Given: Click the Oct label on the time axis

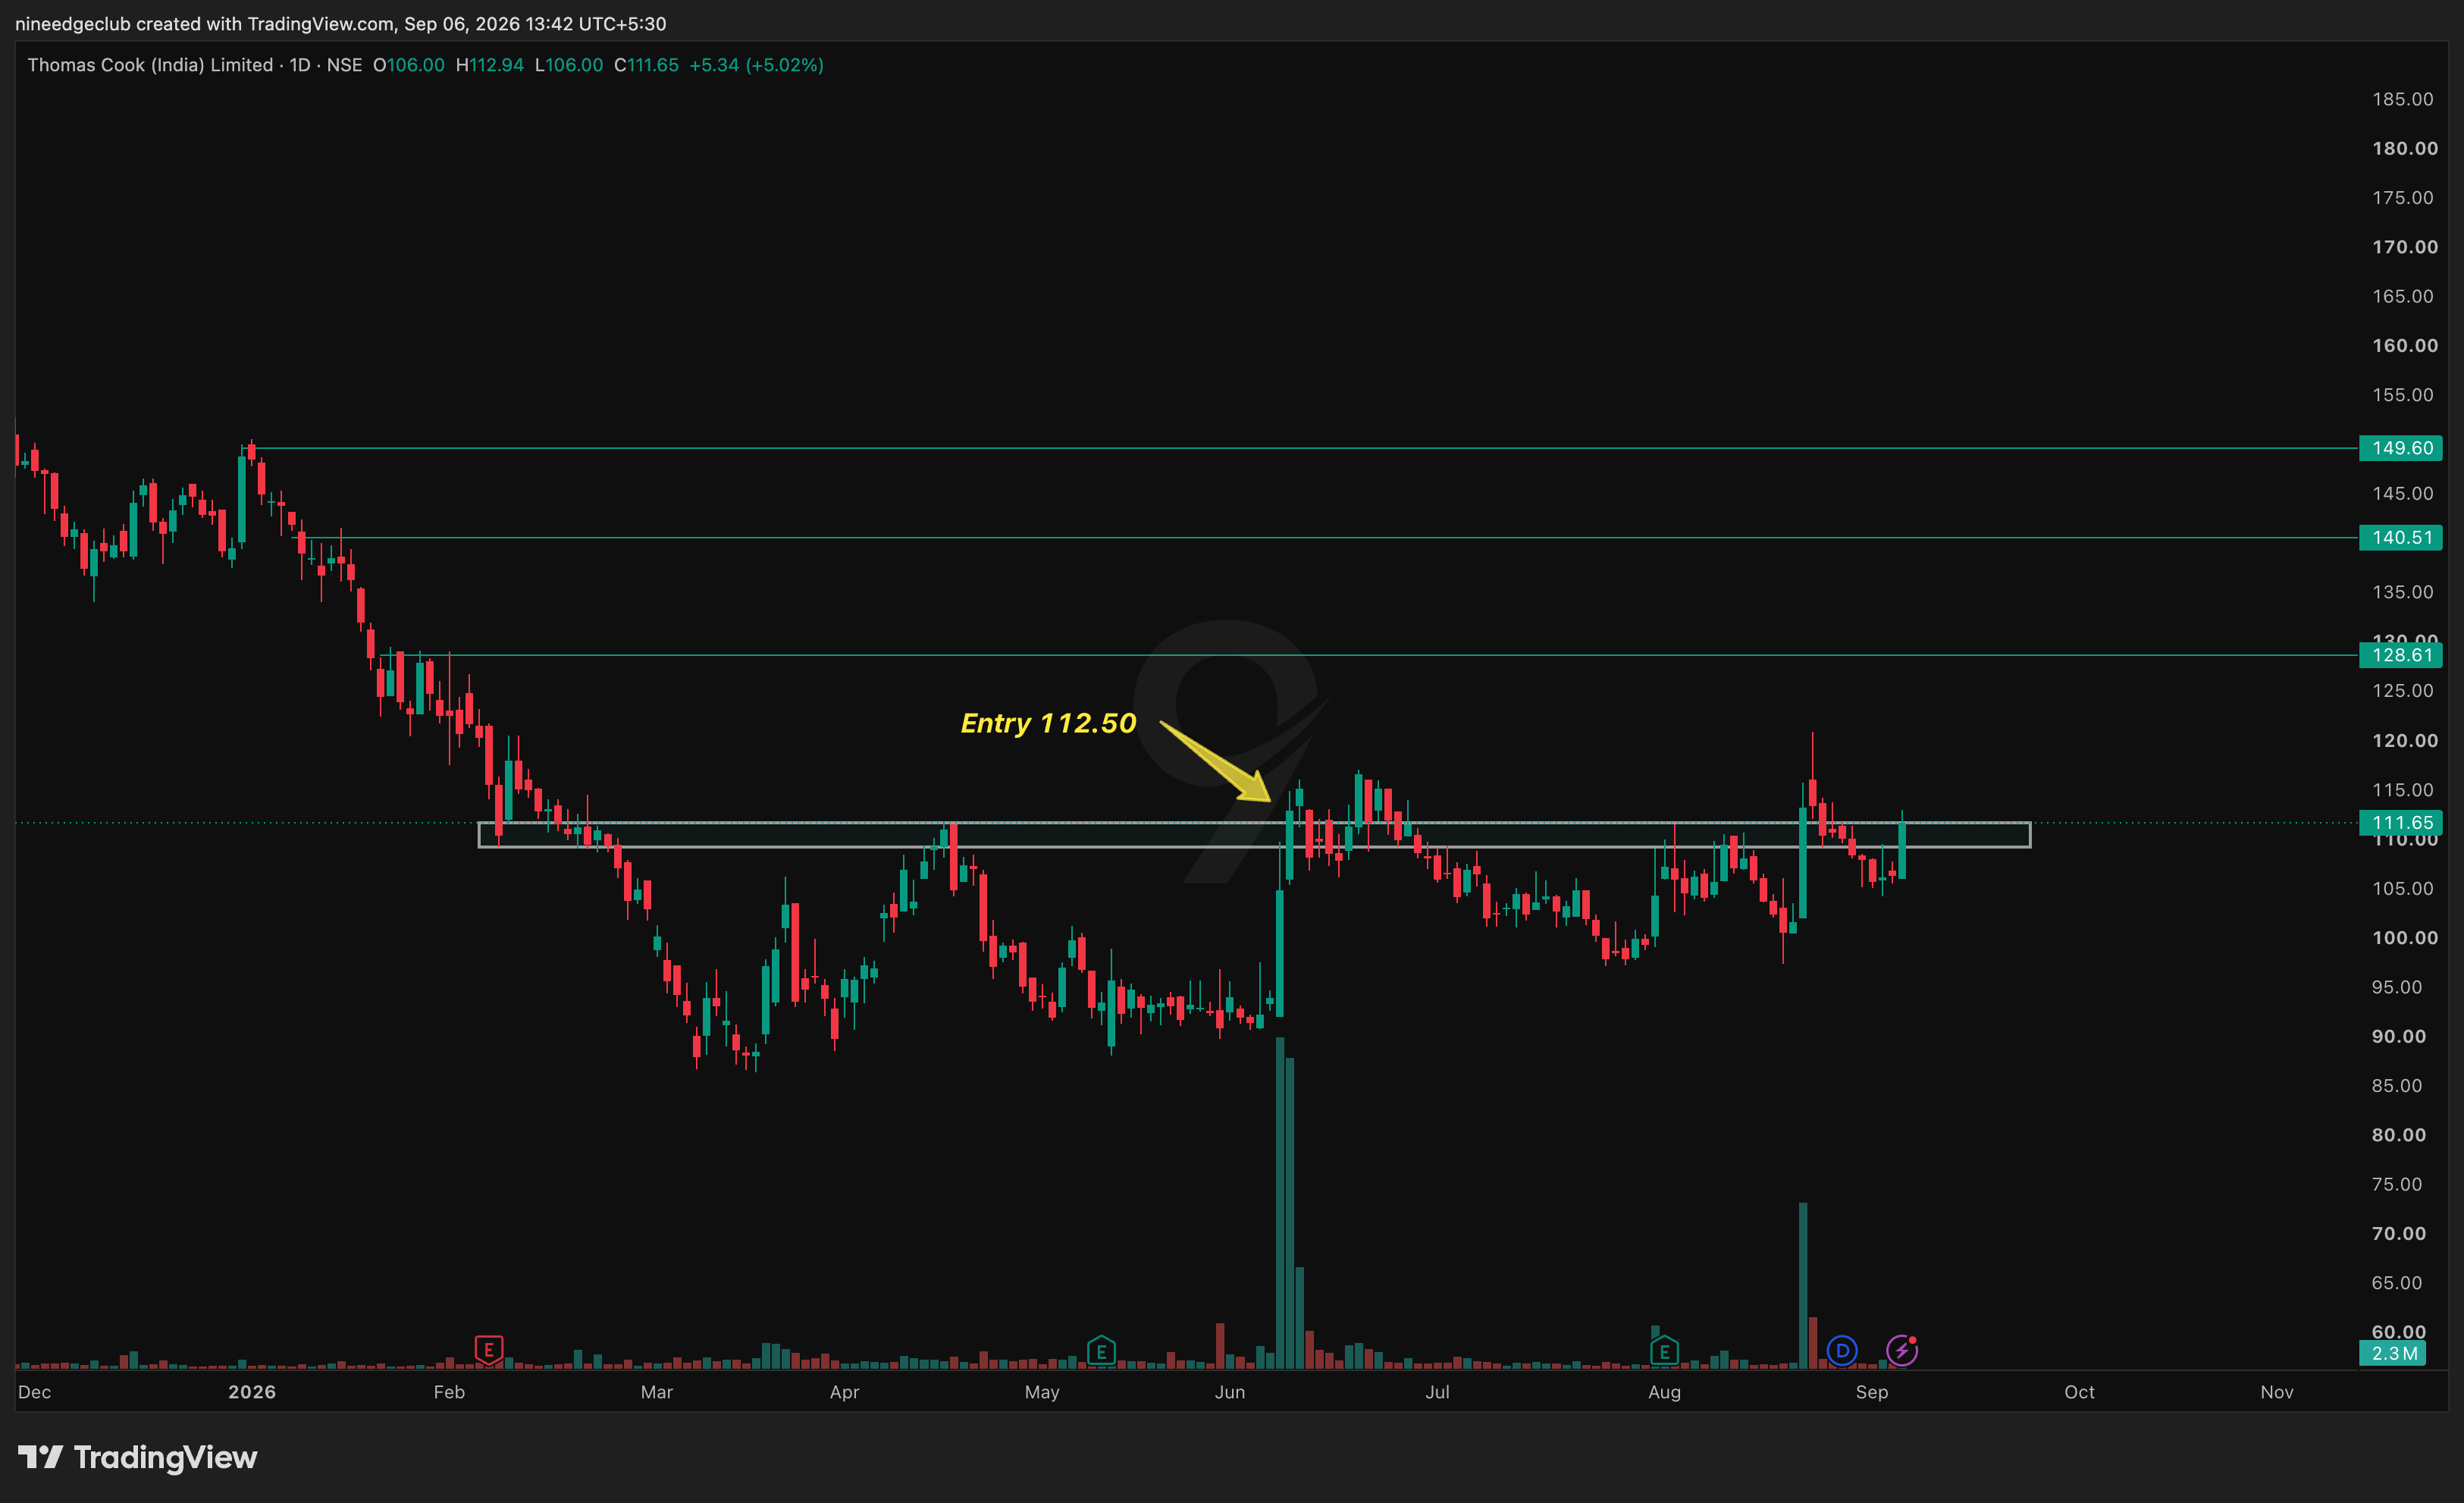Looking at the screenshot, I should click(2079, 1392).
